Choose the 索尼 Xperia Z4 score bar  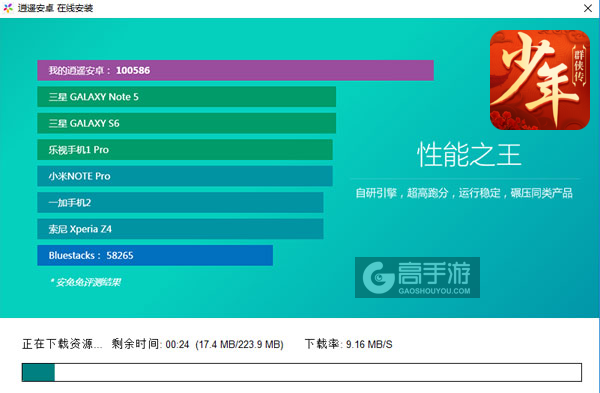180,228
